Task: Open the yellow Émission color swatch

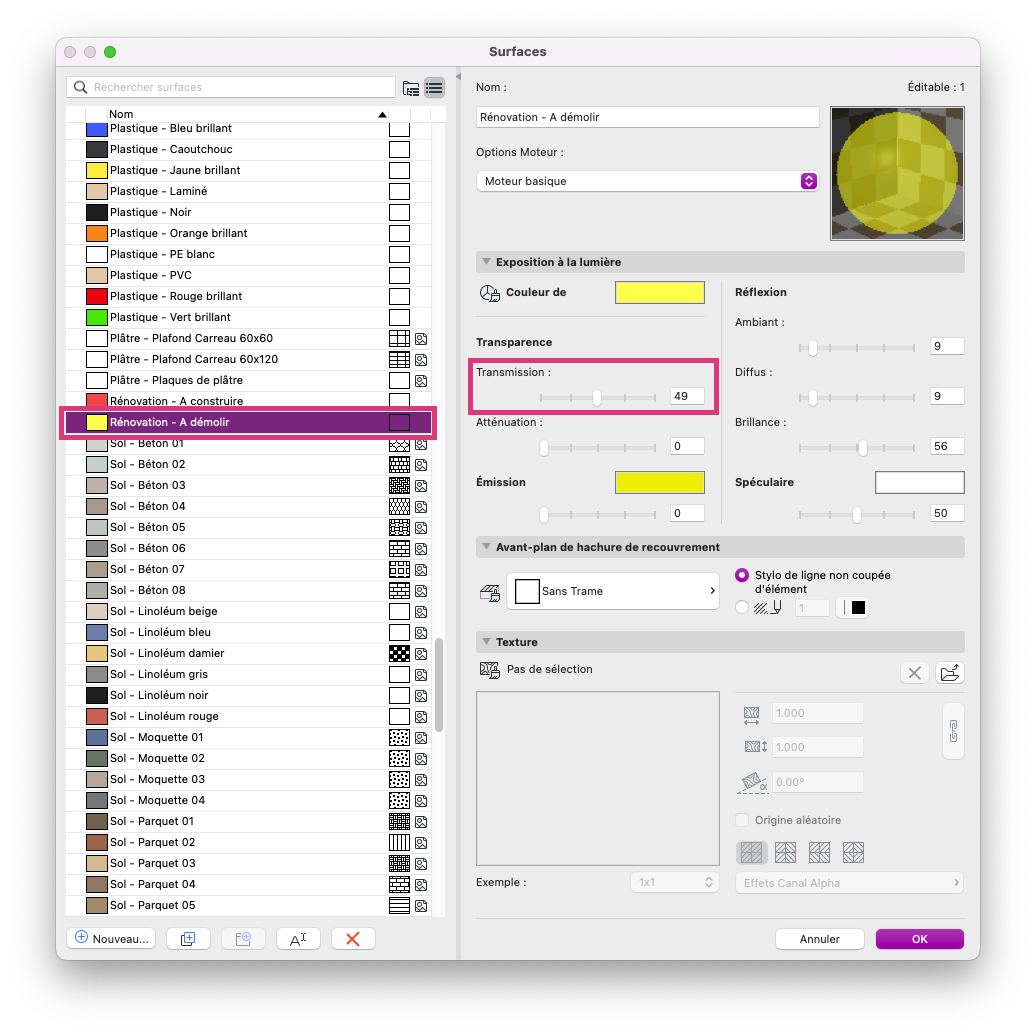Action: [659, 482]
